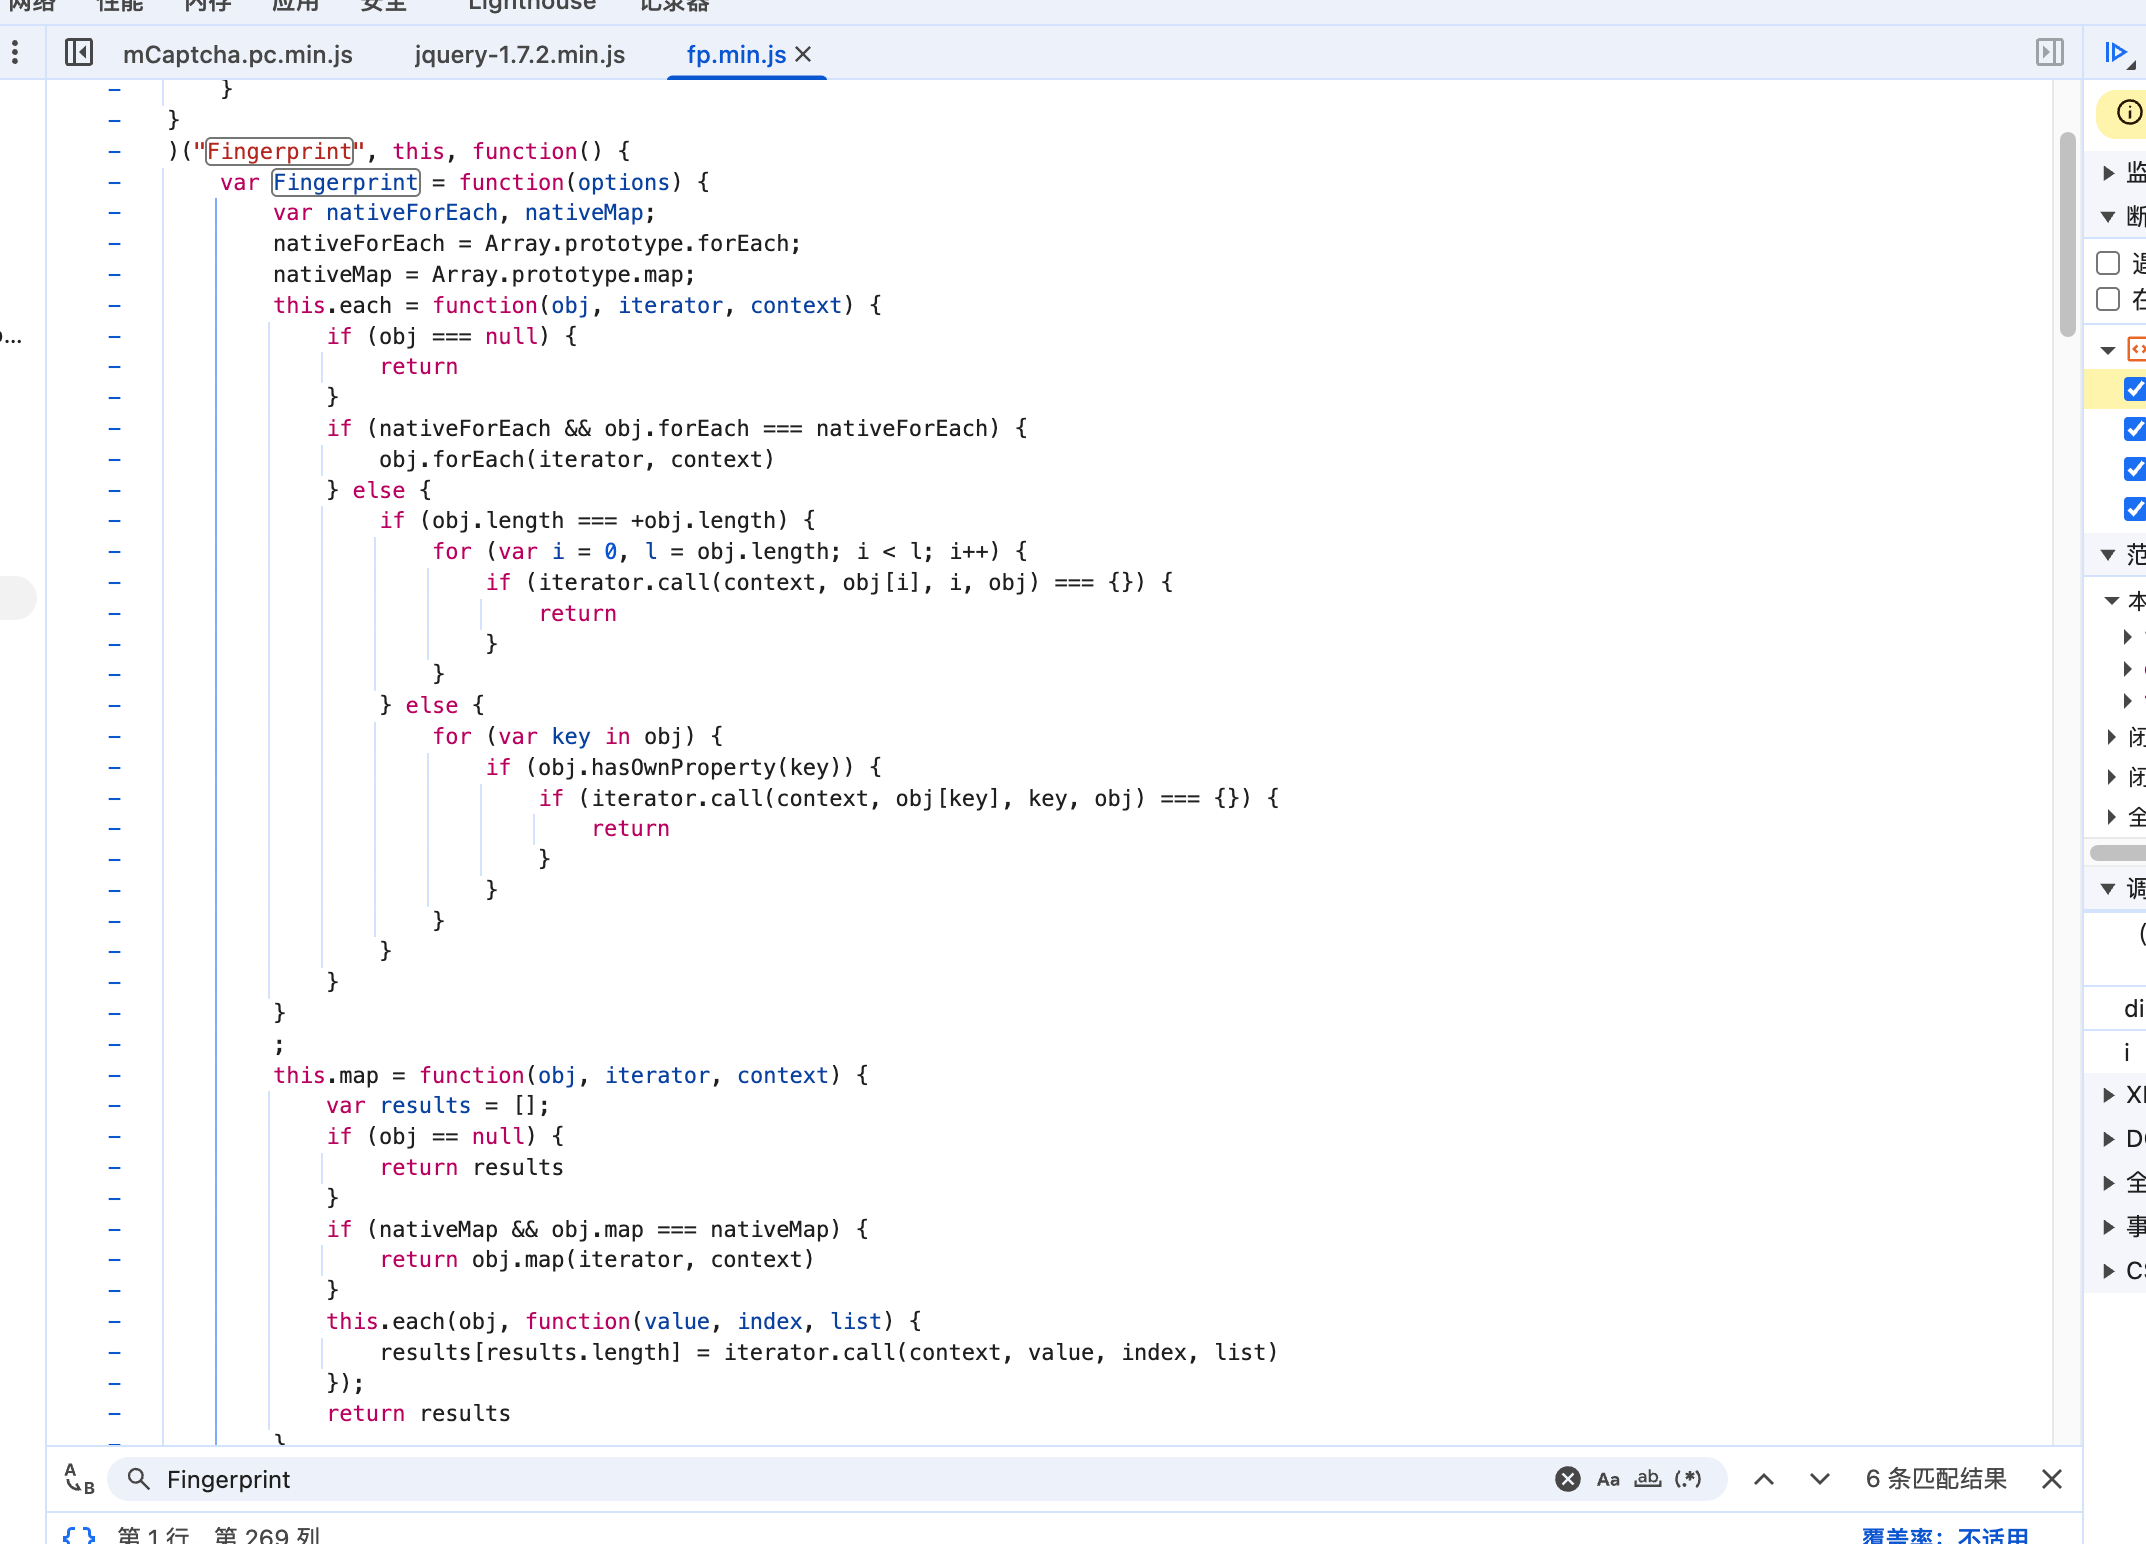Click the orange script file icon in breakpoints
The height and width of the screenshot is (1544, 2146).
(x=2136, y=349)
